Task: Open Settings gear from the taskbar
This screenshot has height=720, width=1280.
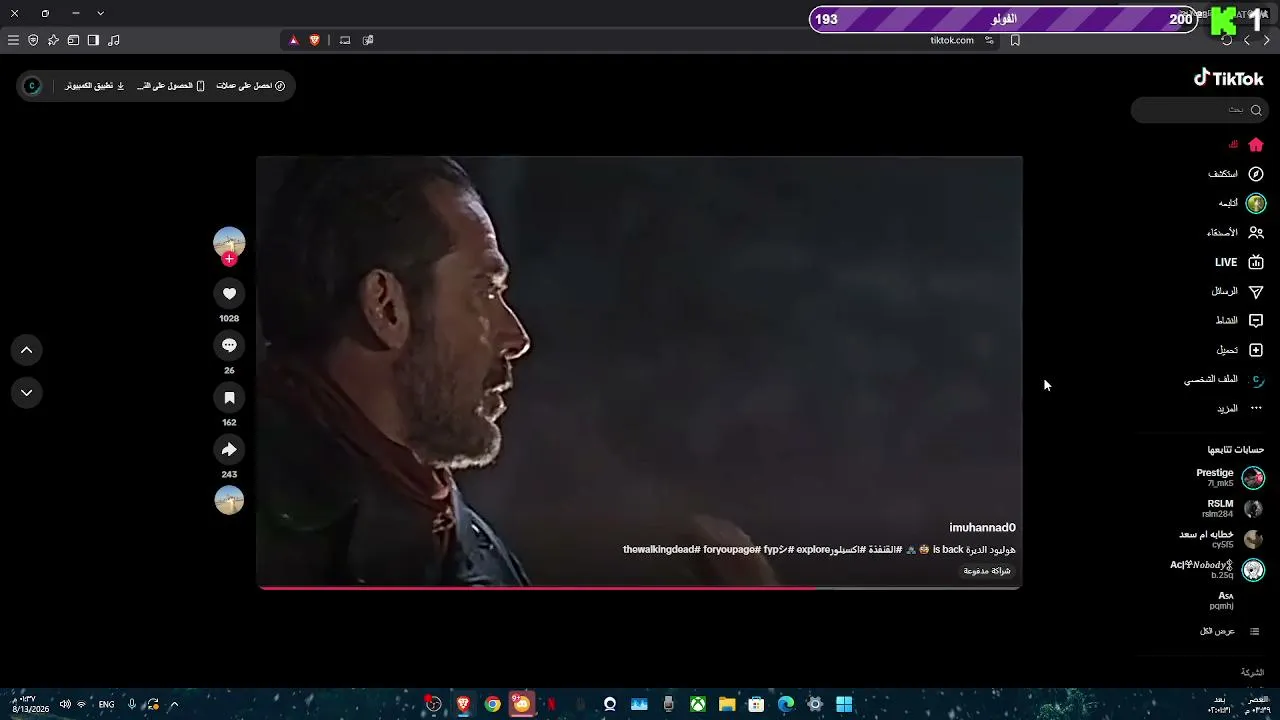Action: (815, 704)
